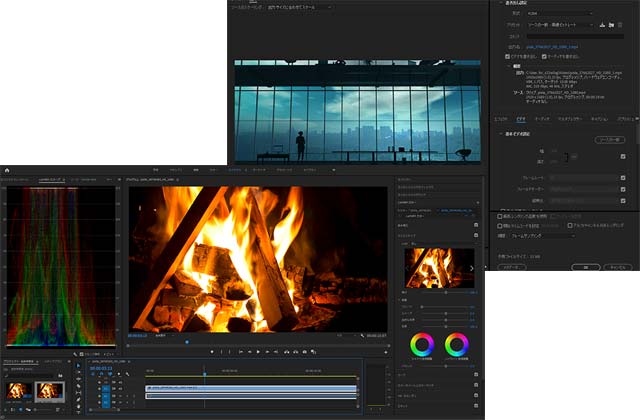
Task: Select the Hand tool
Action: [78, 407]
